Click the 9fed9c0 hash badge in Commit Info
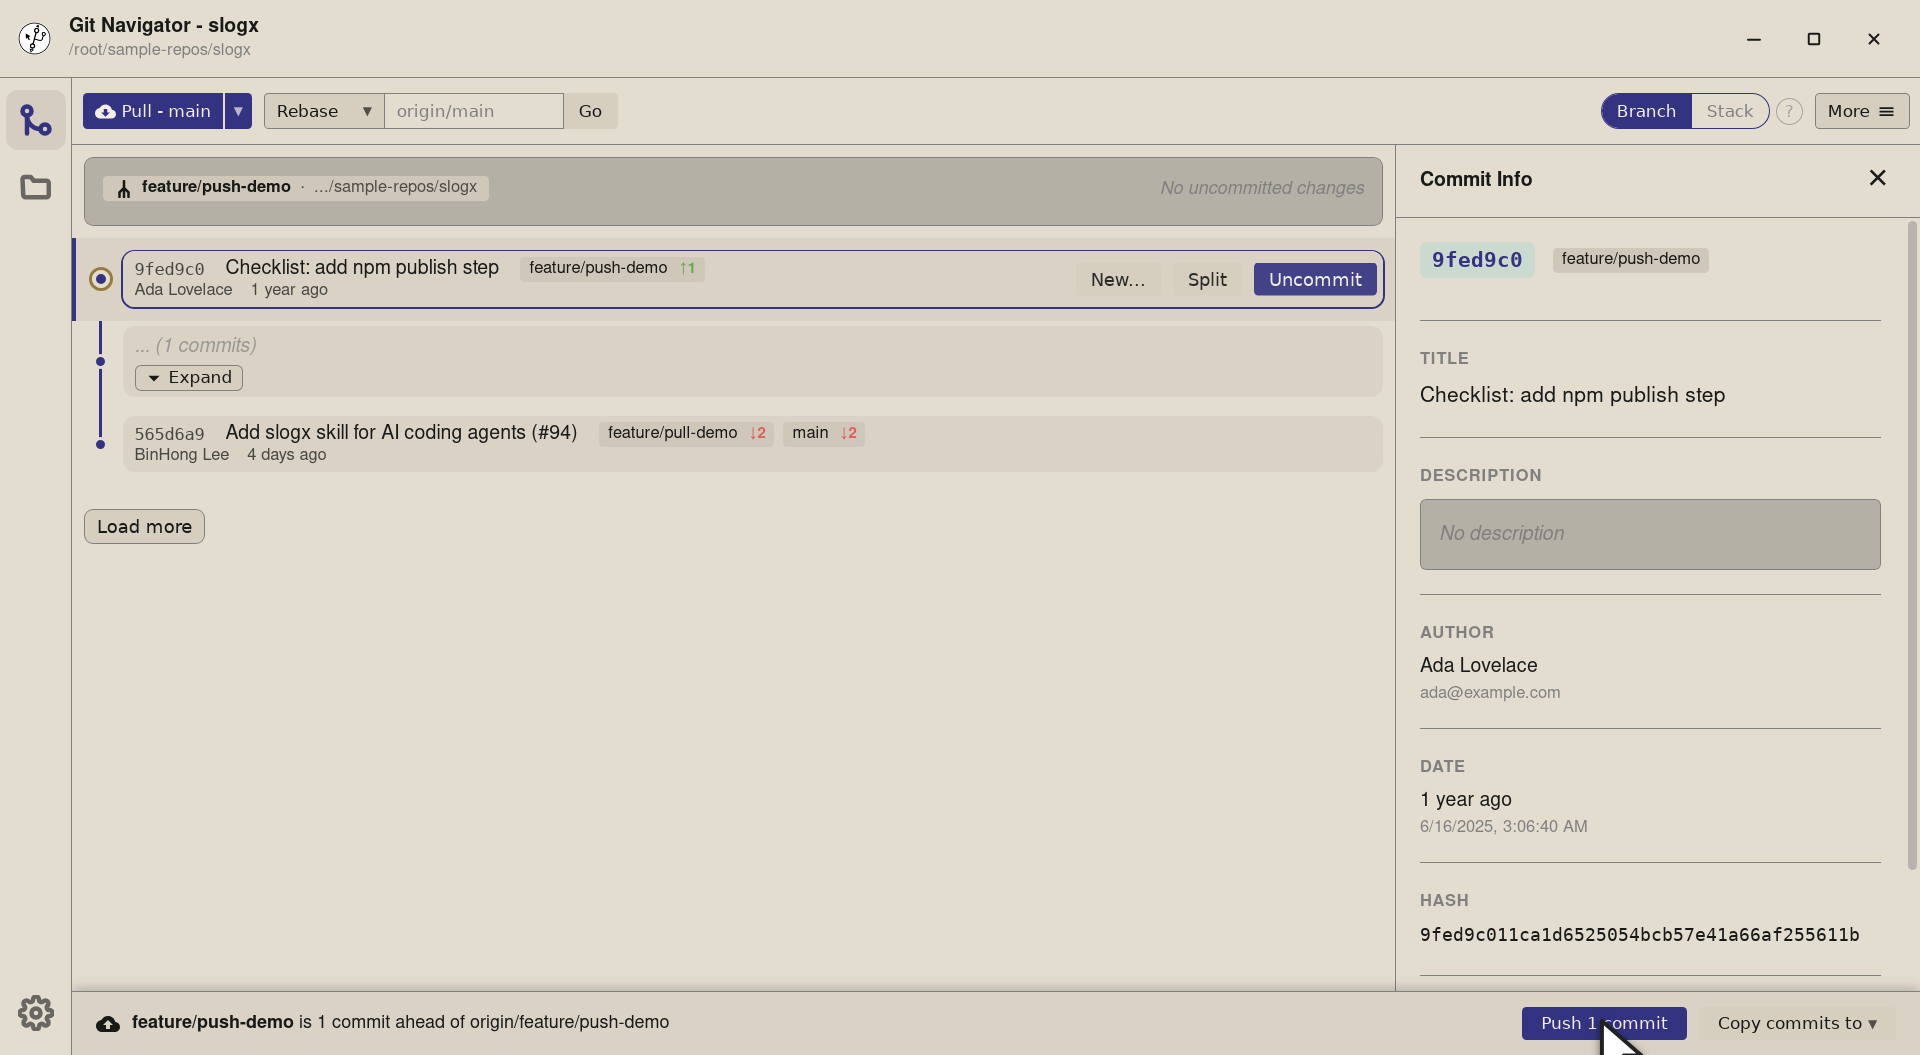Image resolution: width=1920 pixels, height=1055 pixels. [x=1477, y=260]
